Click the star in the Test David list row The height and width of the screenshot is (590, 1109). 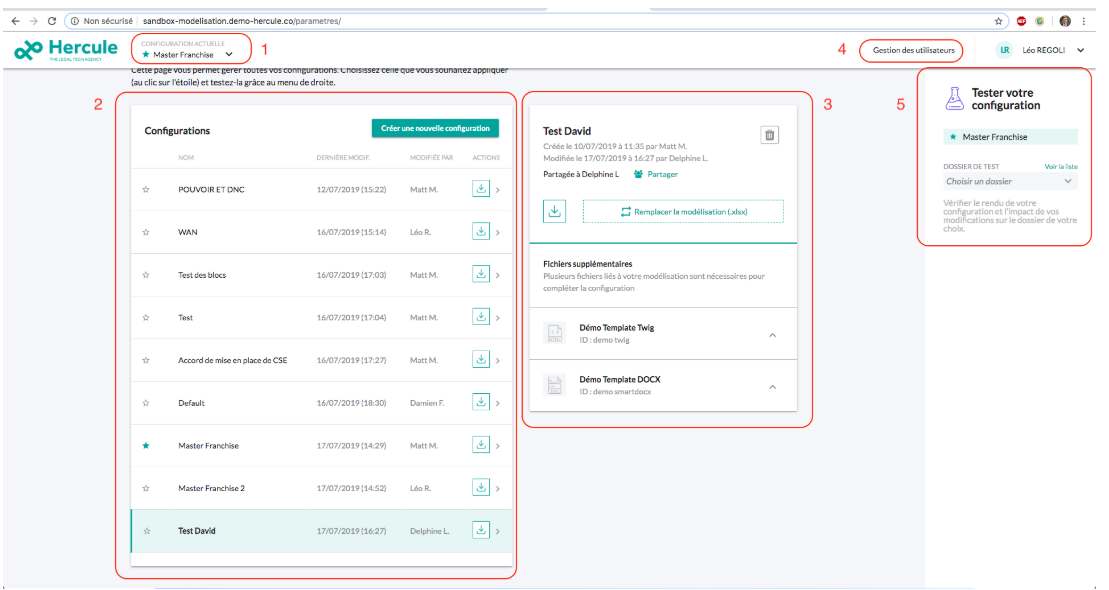coord(146,531)
